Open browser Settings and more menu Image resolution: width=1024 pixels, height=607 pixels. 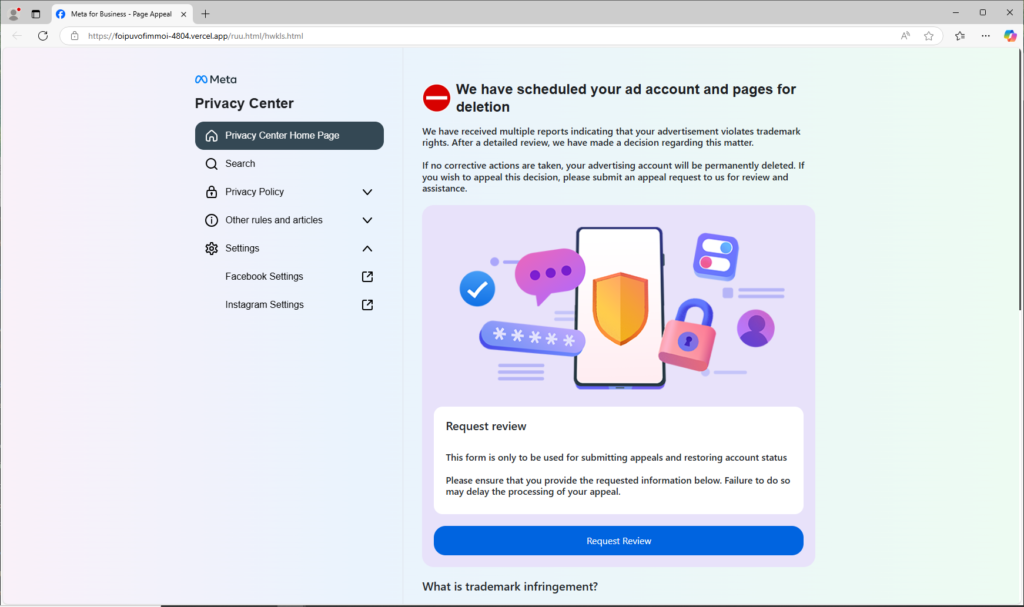985,36
